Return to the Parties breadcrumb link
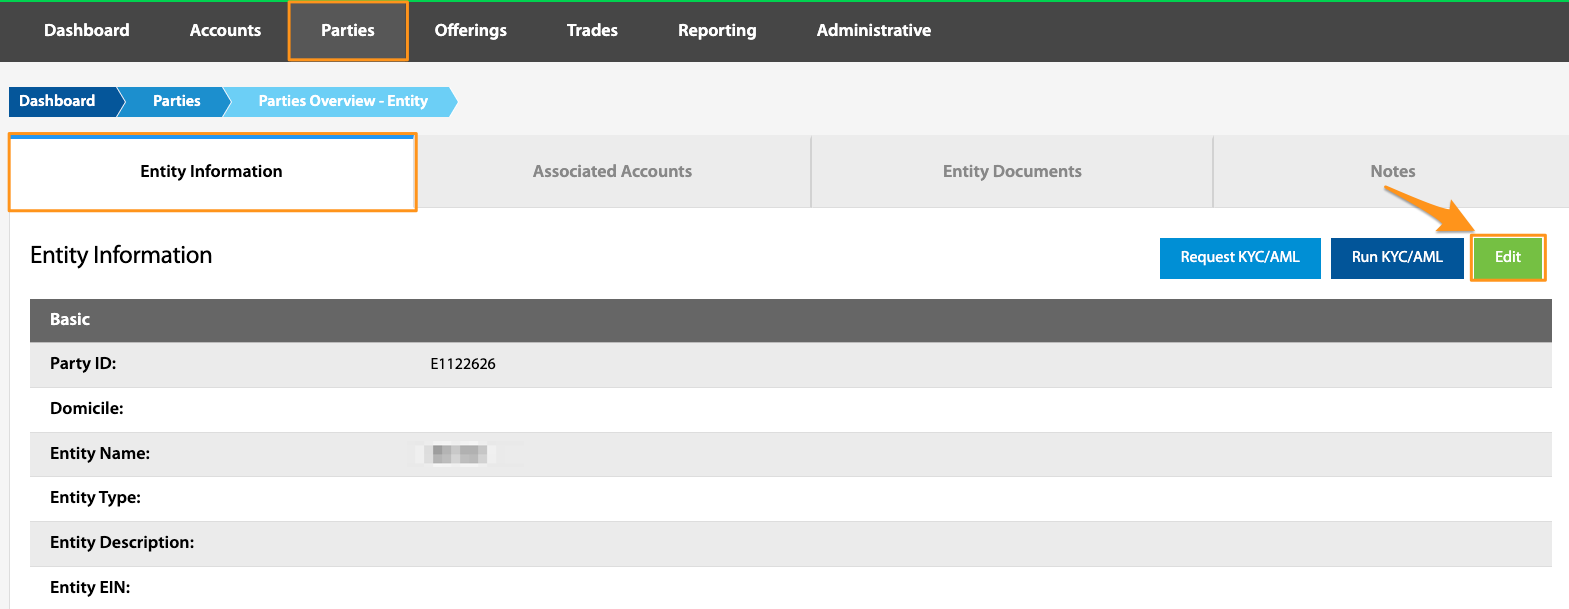1569x609 pixels. 176,101
